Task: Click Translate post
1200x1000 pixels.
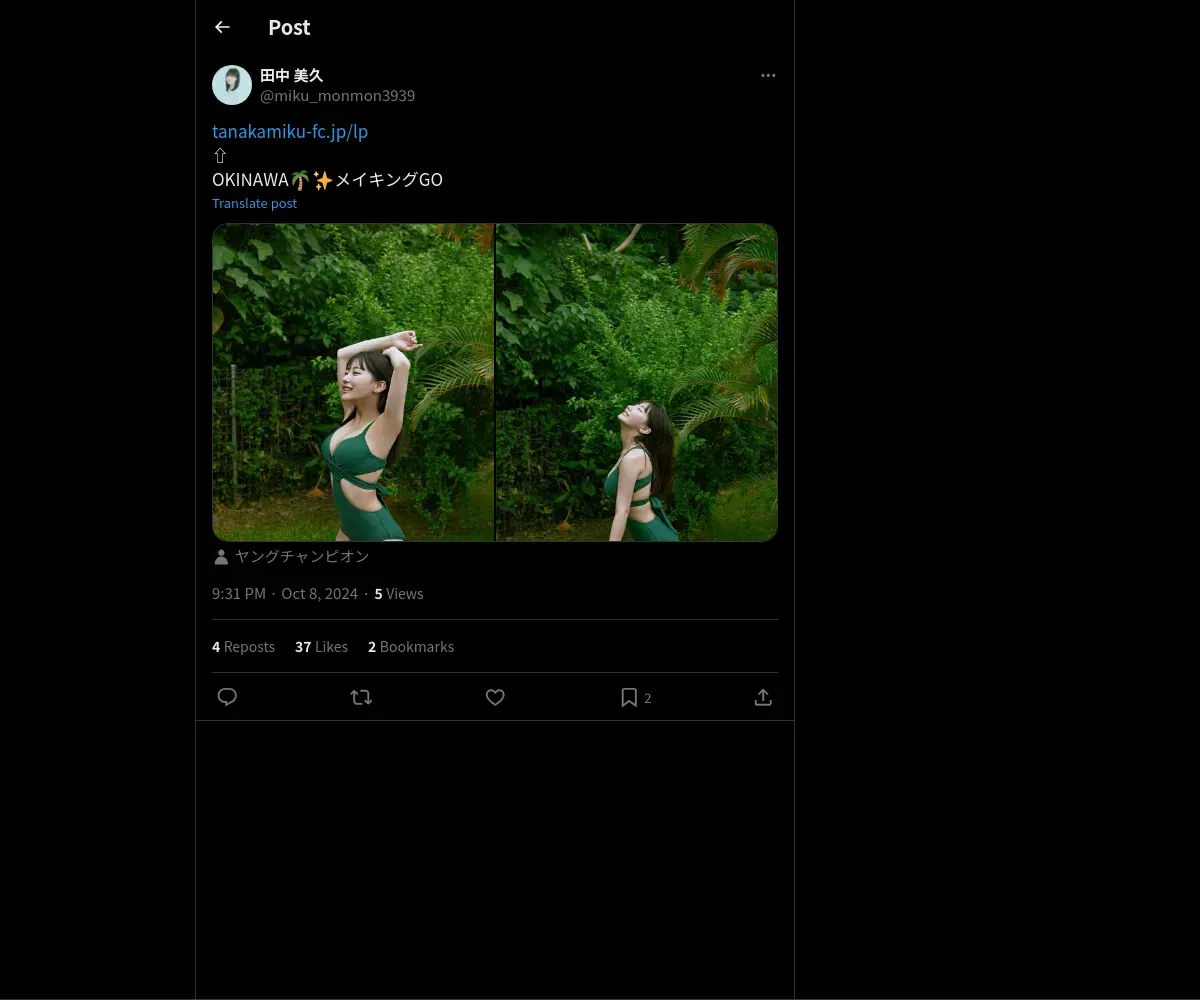Action: pos(254,203)
